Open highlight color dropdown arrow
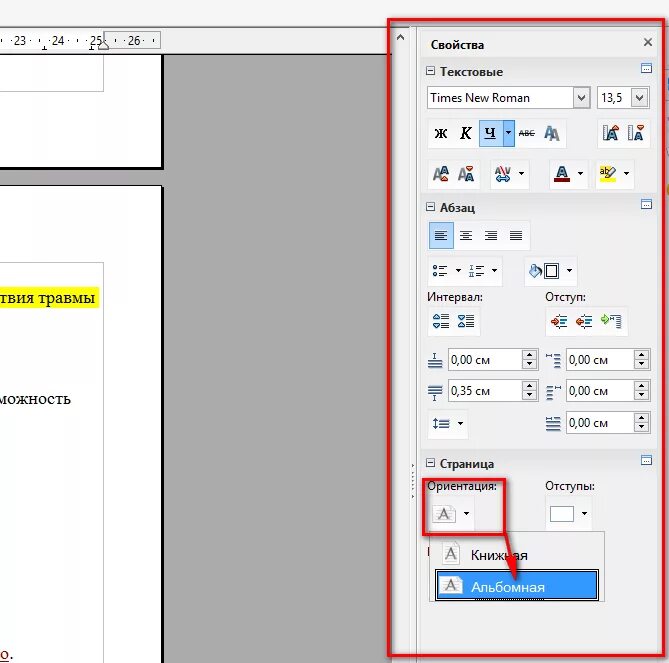This screenshot has width=669, height=663. tap(626, 174)
